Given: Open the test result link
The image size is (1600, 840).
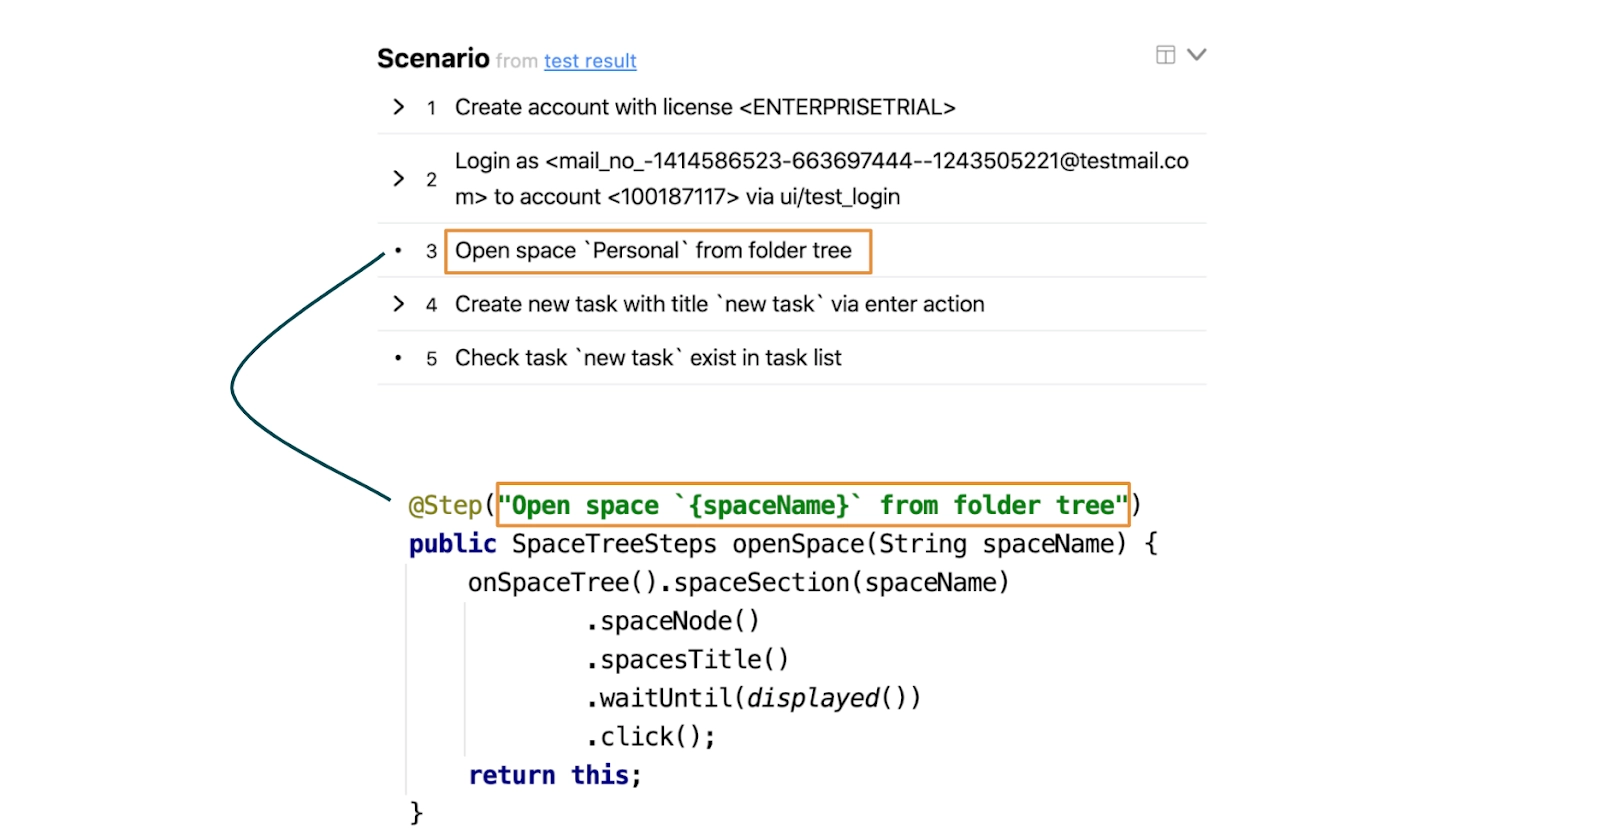Looking at the screenshot, I should click(x=590, y=61).
